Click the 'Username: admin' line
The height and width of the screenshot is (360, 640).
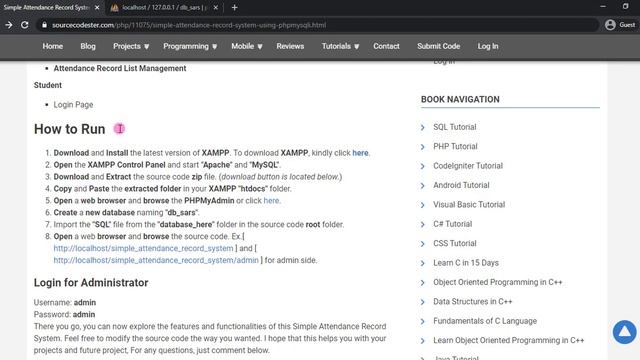pos(65,302)
